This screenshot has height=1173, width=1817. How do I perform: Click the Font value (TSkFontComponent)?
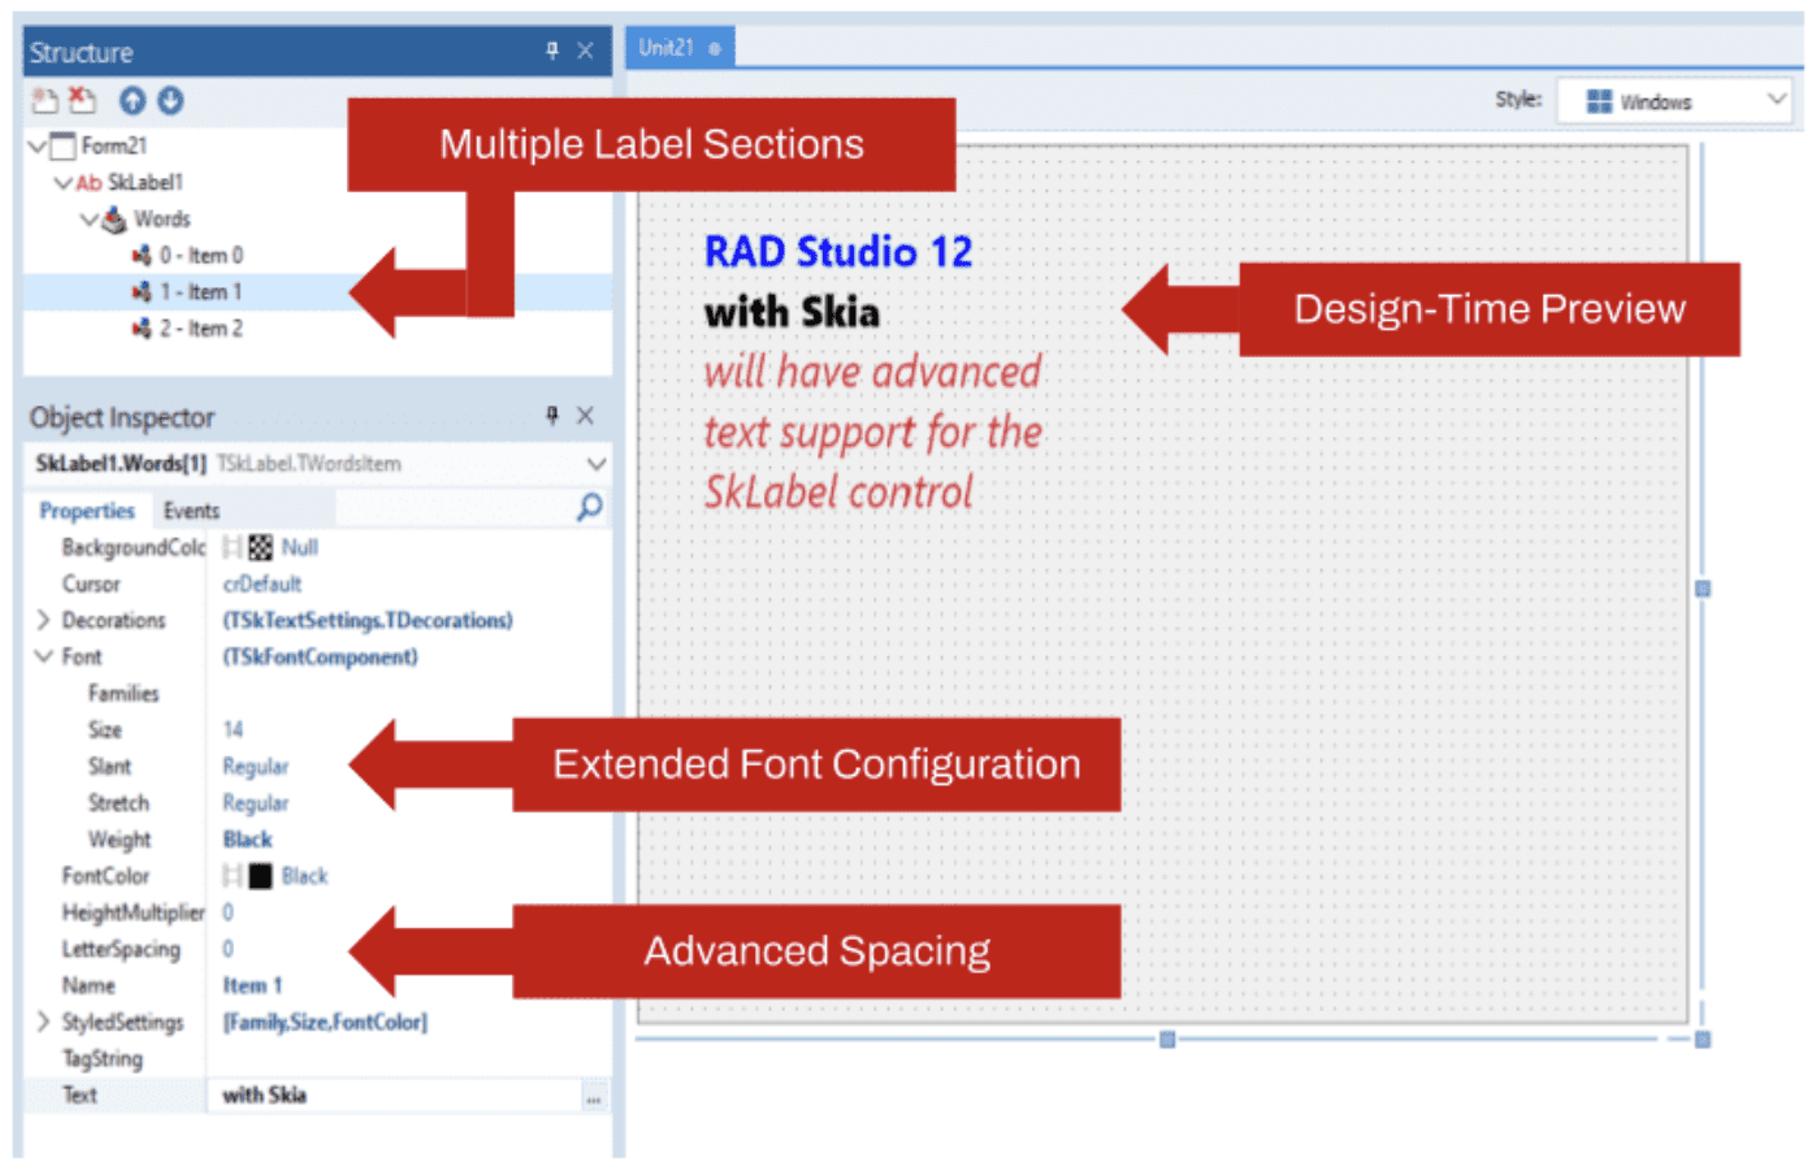(320, 657)
